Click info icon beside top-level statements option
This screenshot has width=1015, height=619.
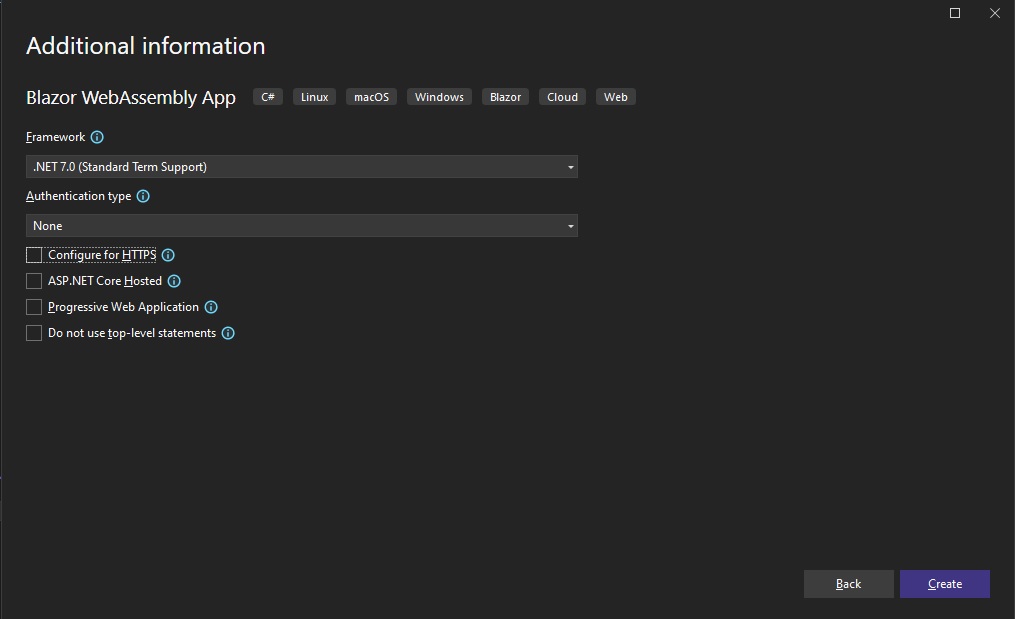point(228,333)
